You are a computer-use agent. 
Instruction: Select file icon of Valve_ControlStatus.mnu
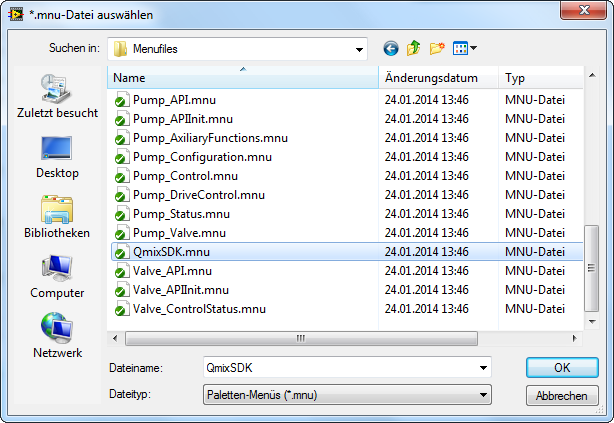coord(121,309)
